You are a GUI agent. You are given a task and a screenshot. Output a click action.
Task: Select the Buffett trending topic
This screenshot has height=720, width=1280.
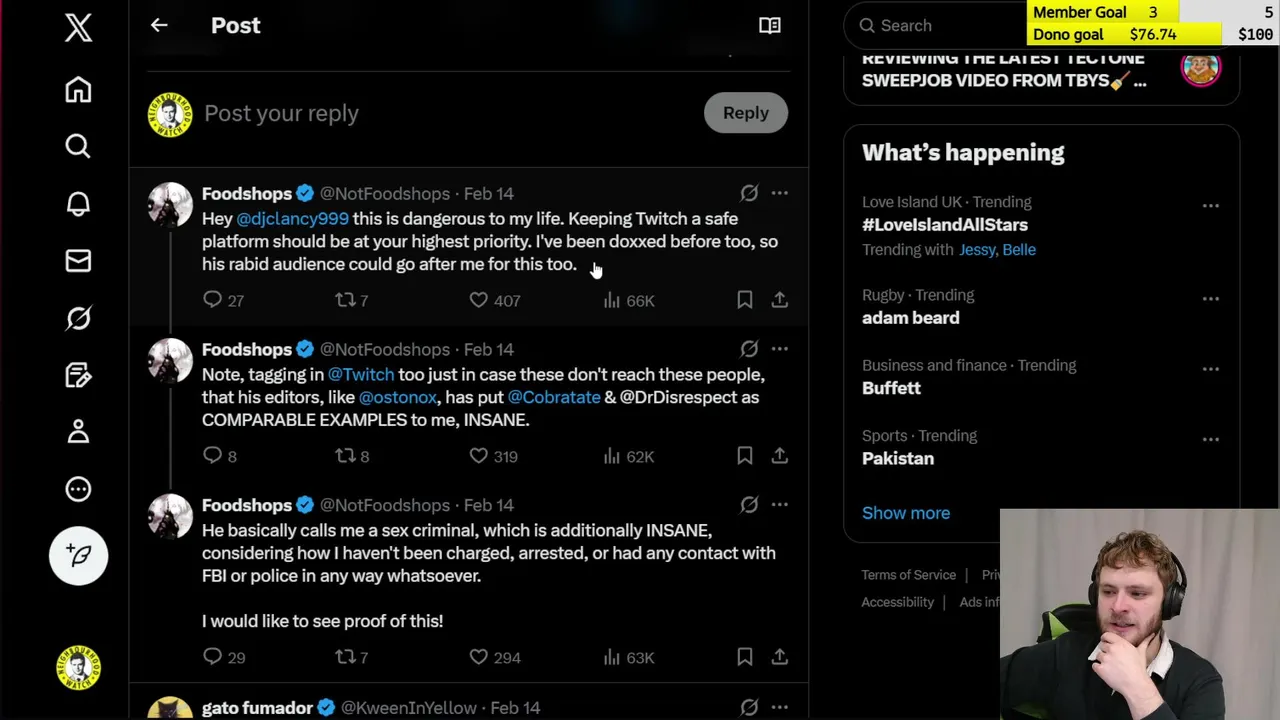[x=891, y=388]
